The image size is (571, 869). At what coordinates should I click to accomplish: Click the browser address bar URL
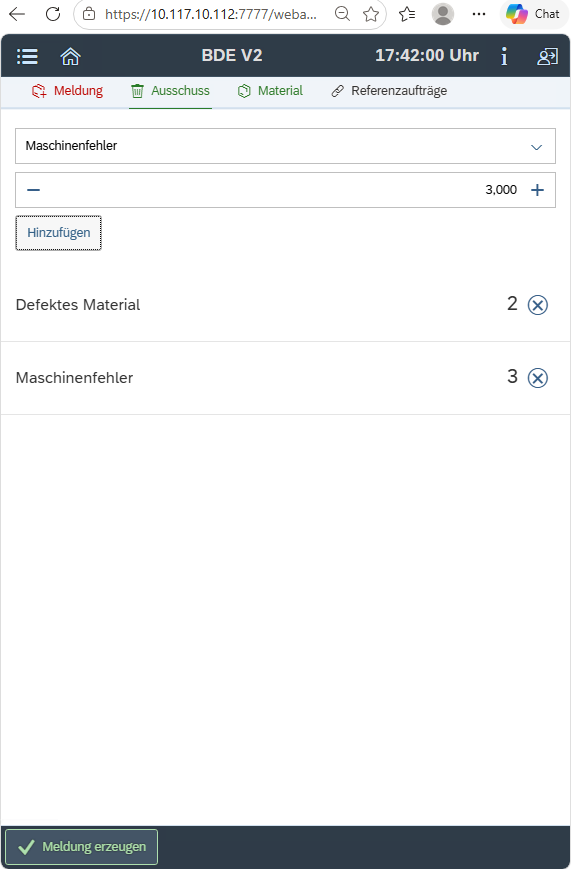(x=211, y=14)
